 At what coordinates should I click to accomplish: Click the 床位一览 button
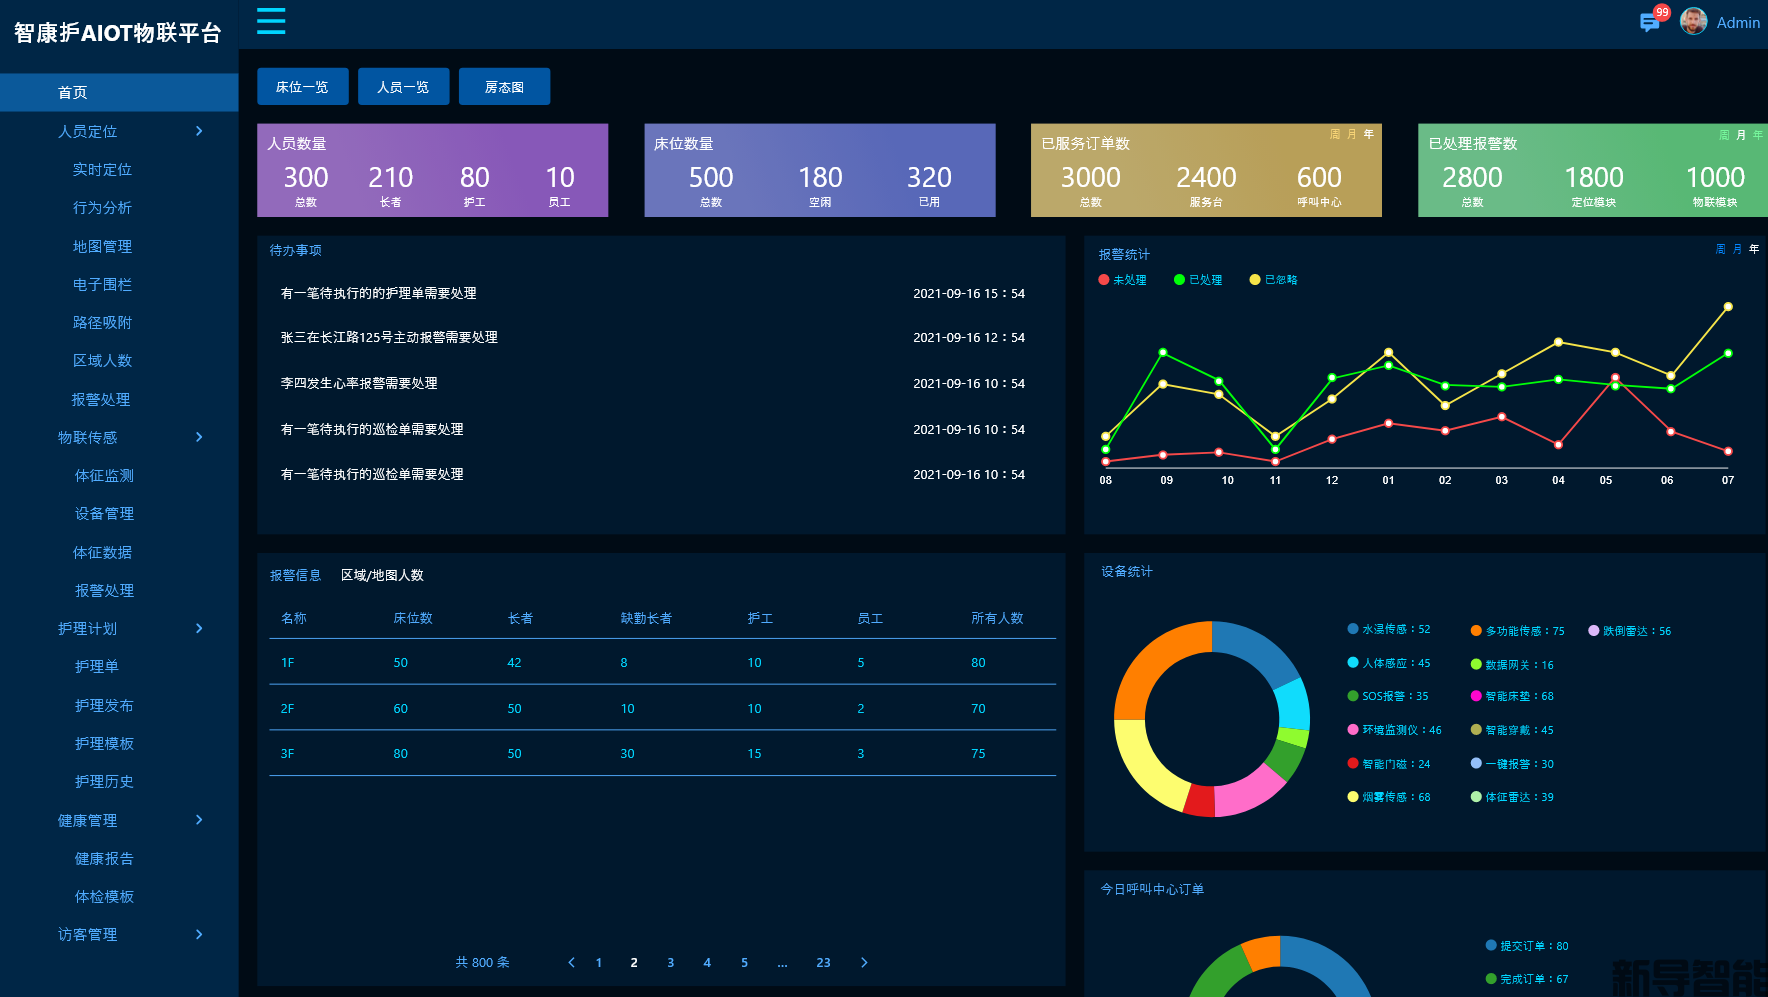(302, 87)
